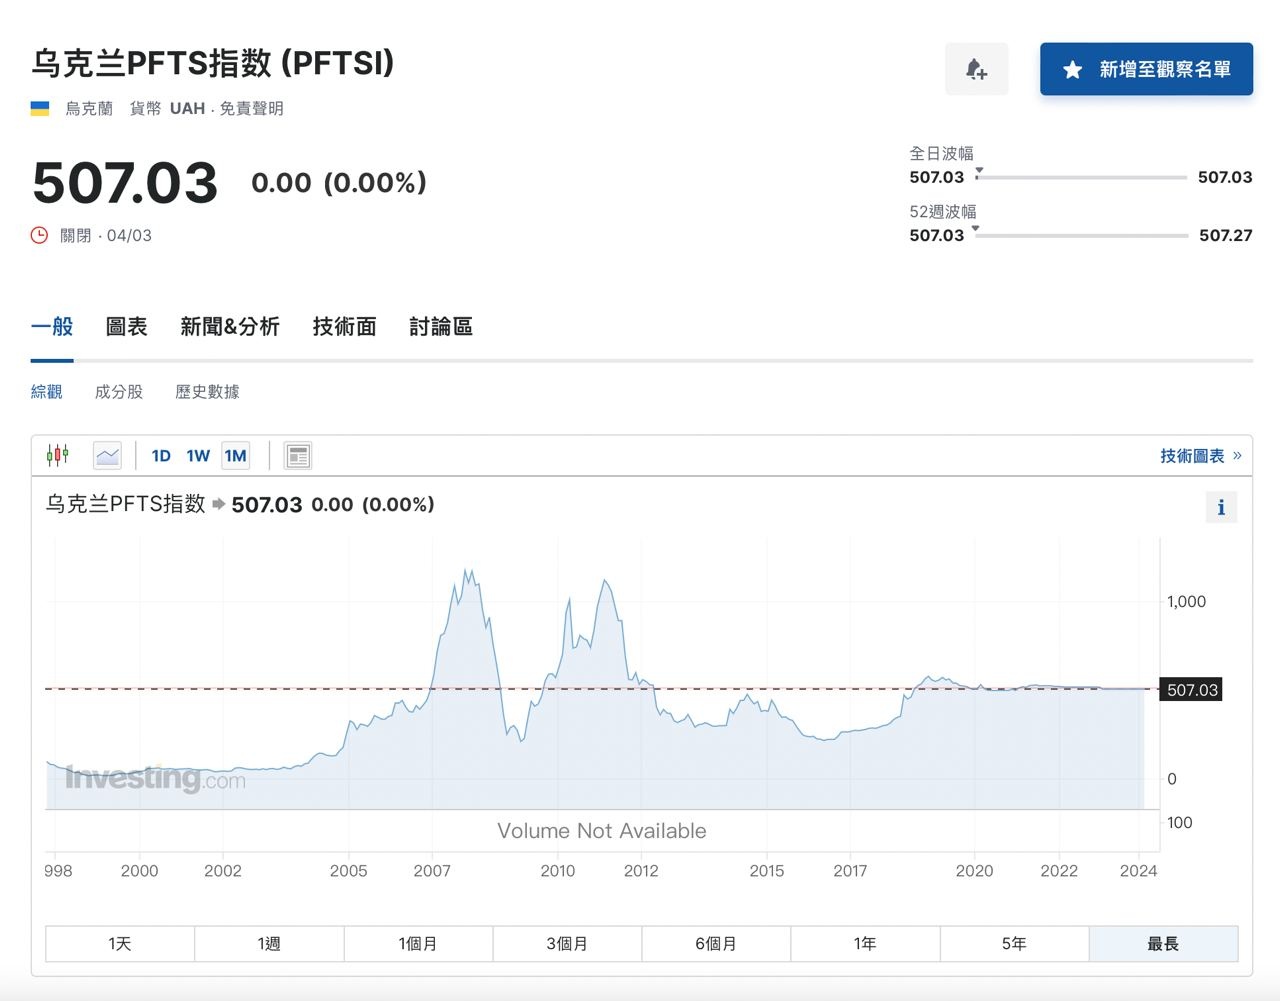The width and height of the screenshot is (1280, 1001).
Task: Click the chart info 'i' icon
Action: point(1220,507)
